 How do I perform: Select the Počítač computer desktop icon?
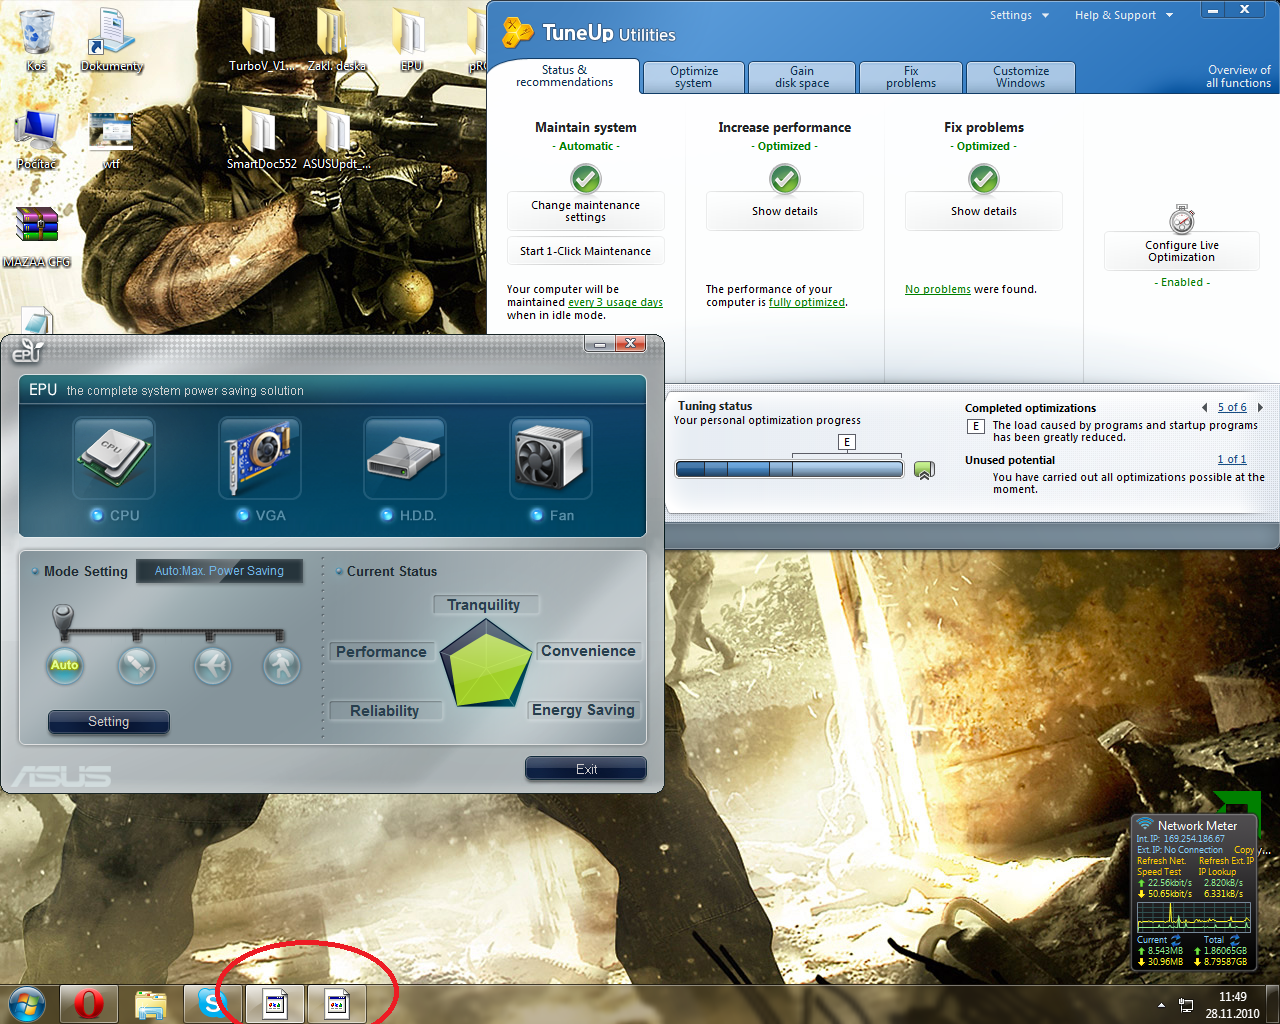[37, 139]
